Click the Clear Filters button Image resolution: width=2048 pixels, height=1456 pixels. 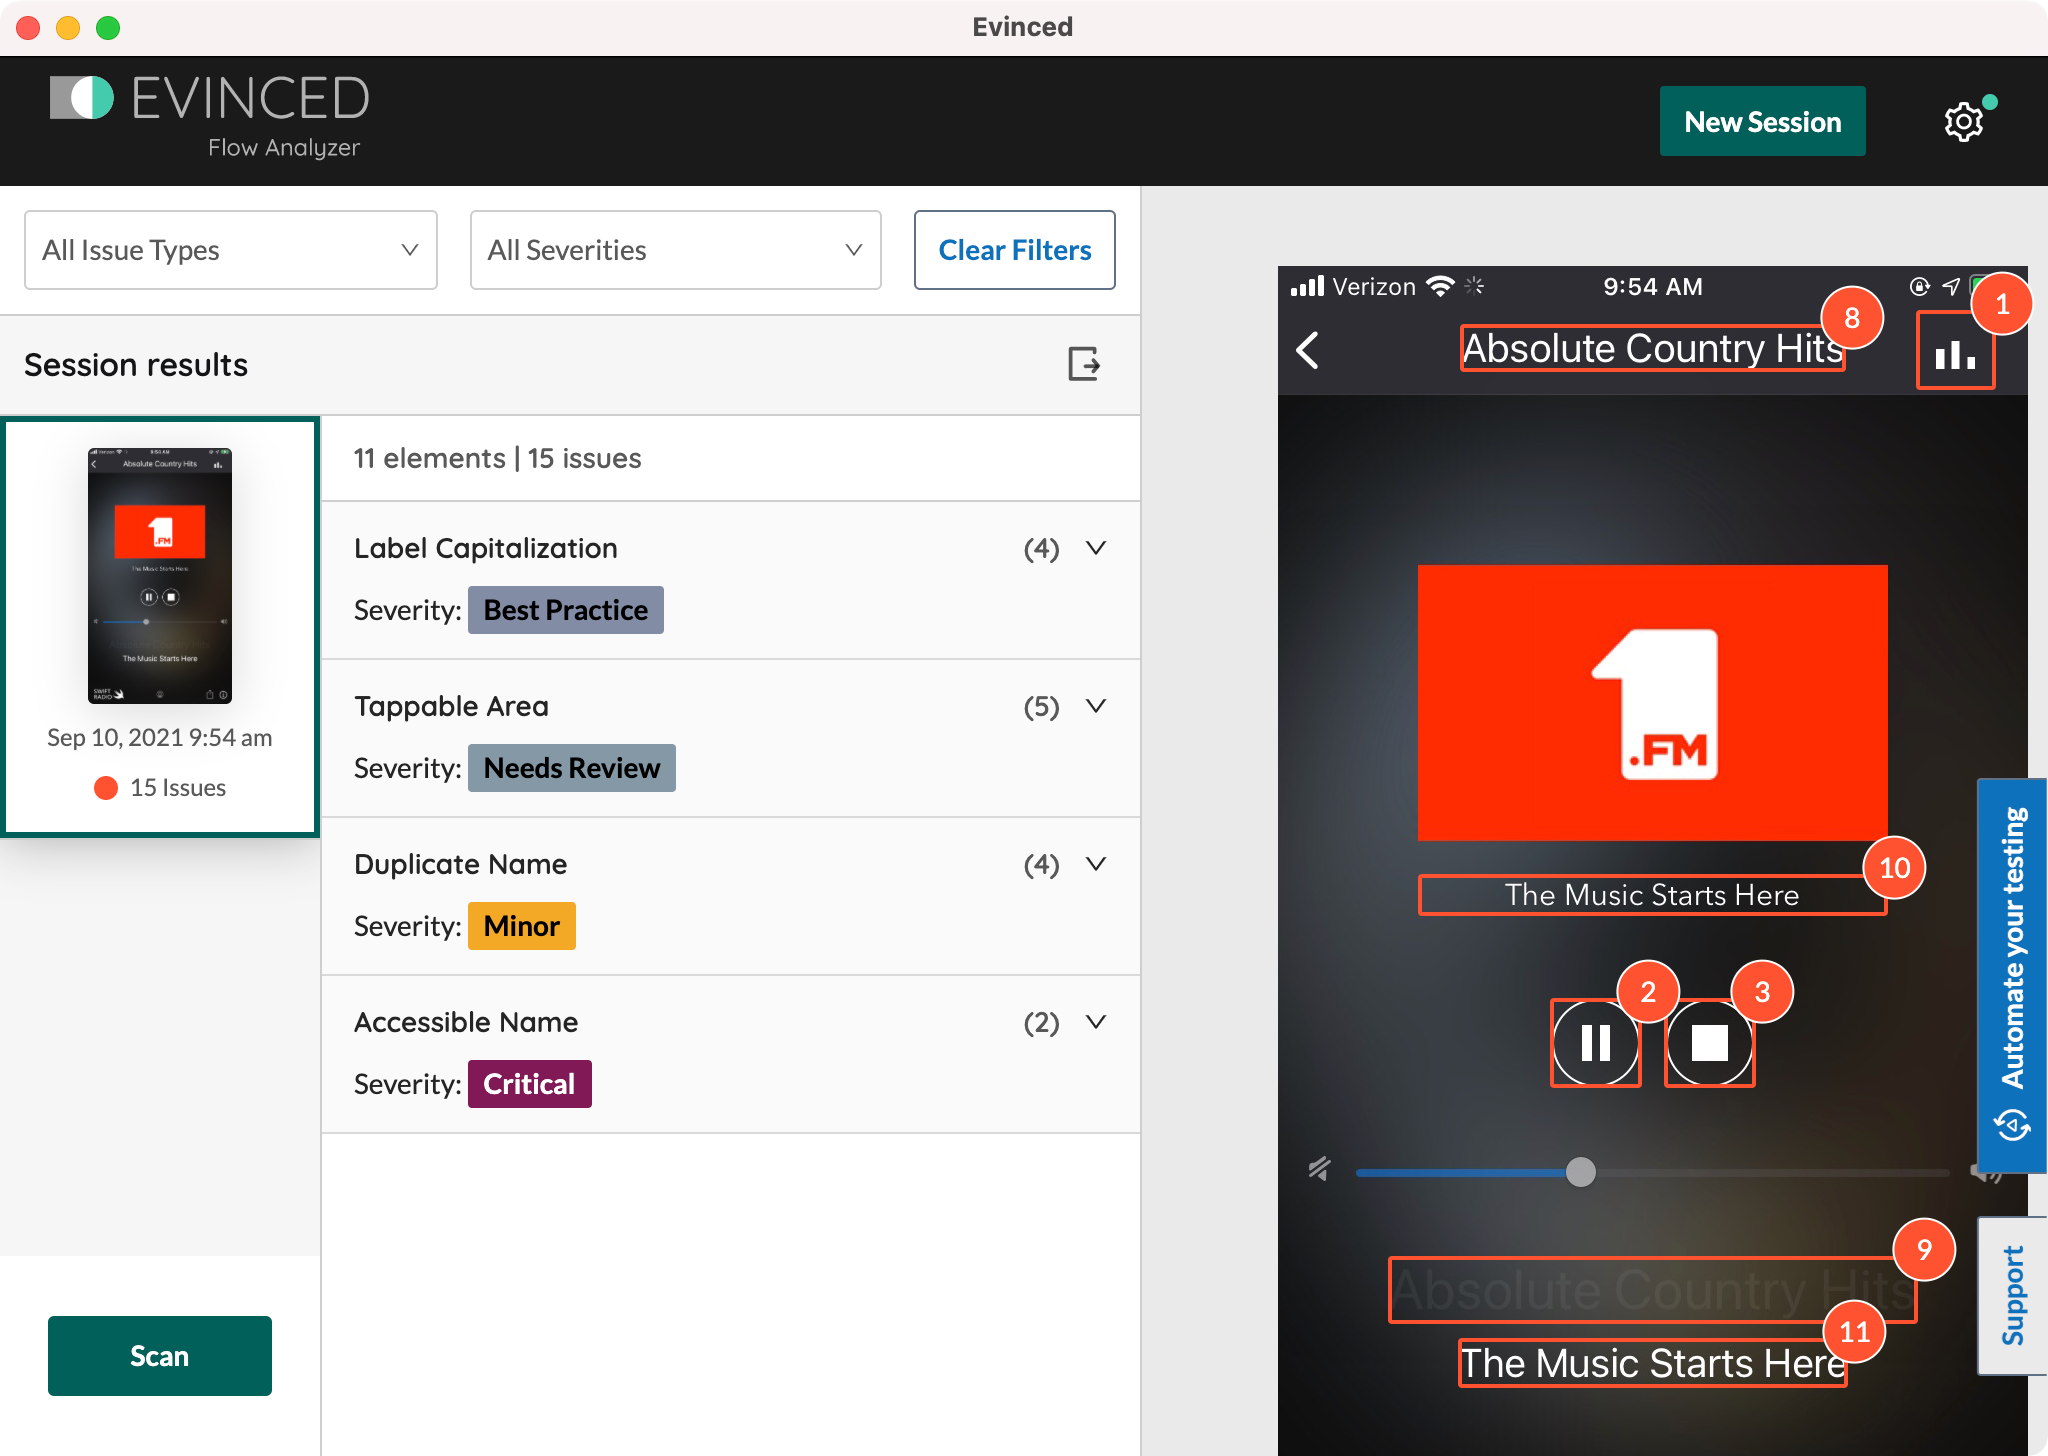point(1014,250)
